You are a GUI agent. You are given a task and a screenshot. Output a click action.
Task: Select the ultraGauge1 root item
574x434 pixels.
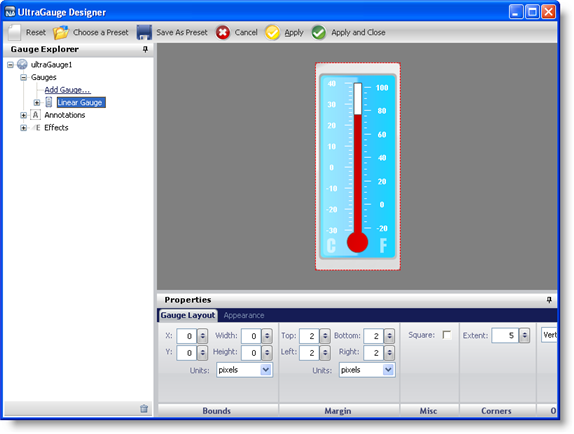(x=52, y=65)
